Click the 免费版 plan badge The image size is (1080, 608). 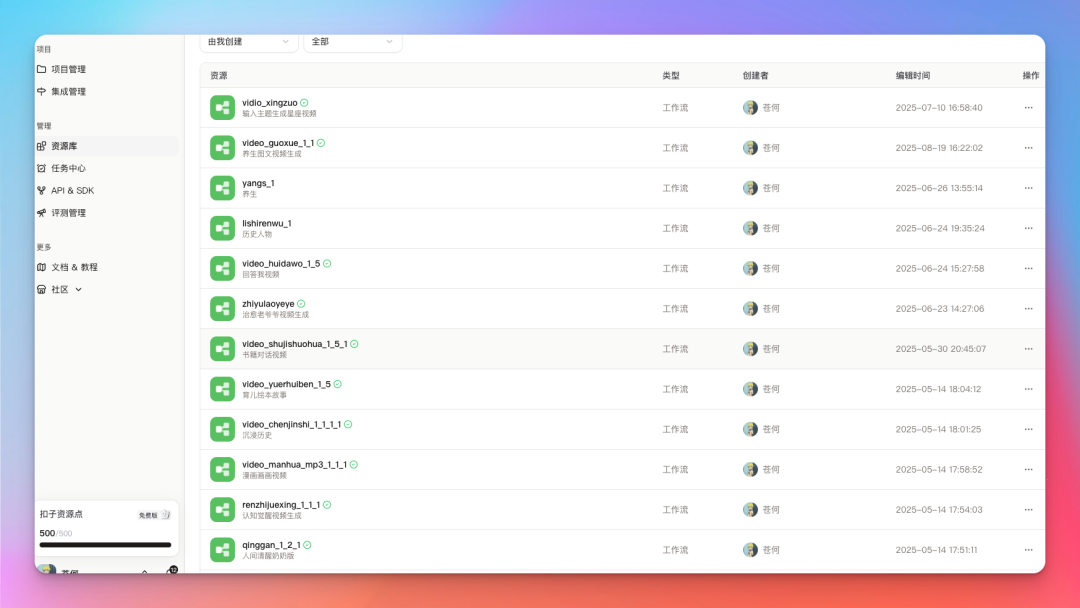click(x=153, y=515)
